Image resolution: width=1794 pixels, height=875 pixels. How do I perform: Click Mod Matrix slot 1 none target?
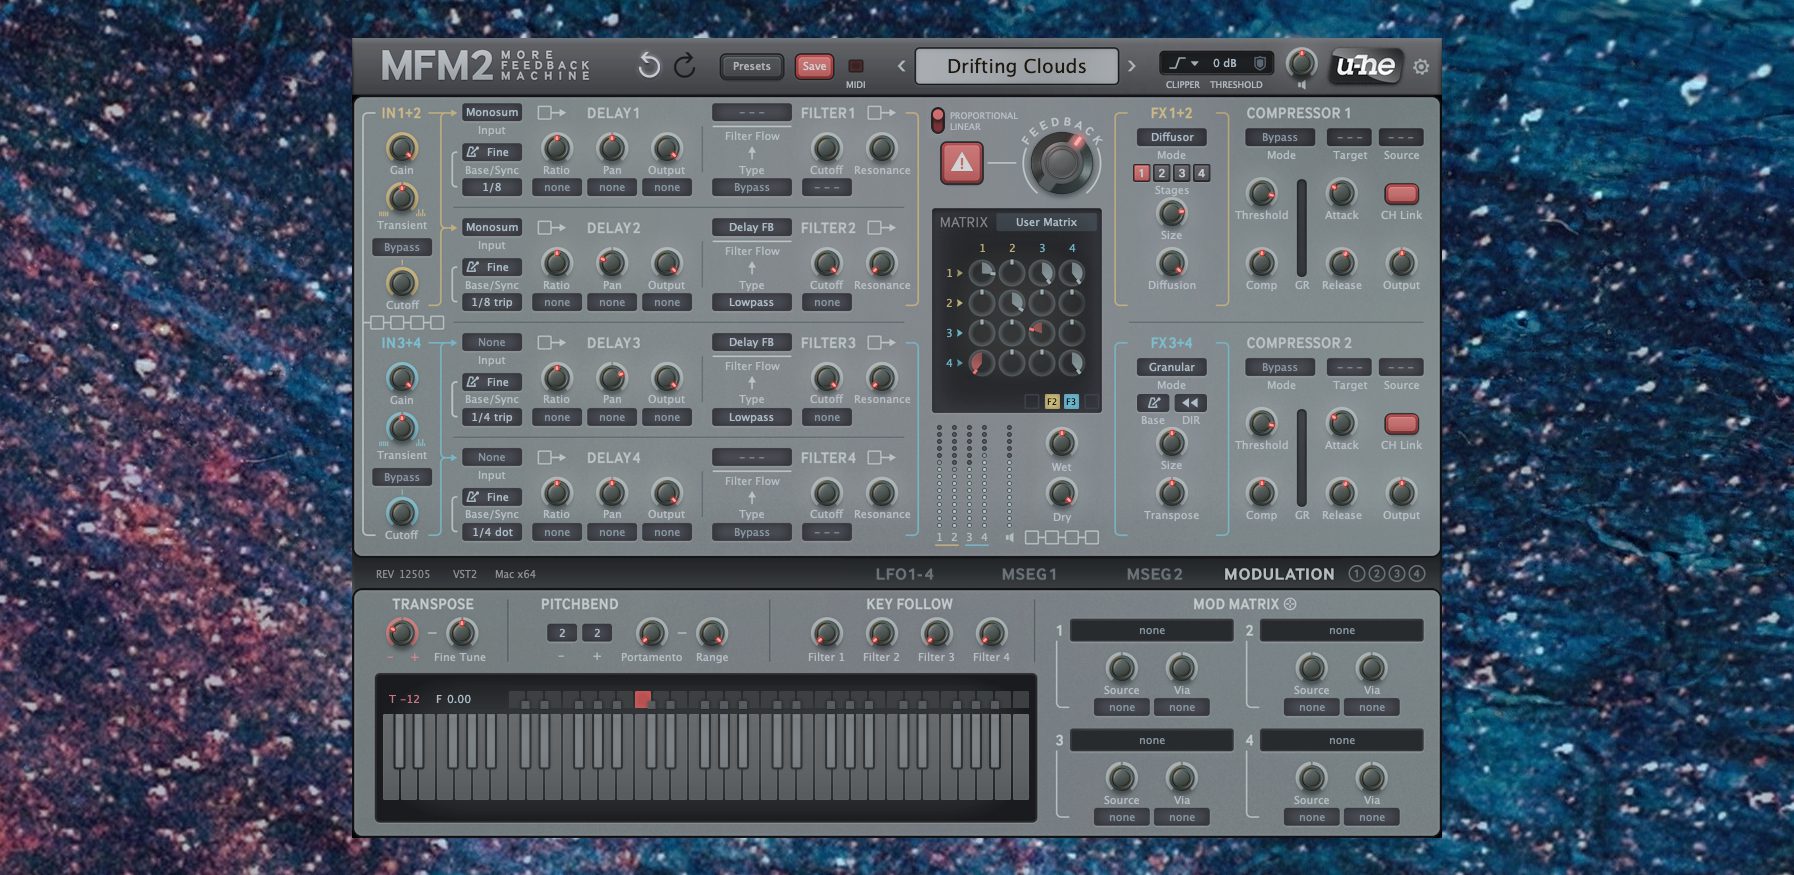coord(1152,630)
